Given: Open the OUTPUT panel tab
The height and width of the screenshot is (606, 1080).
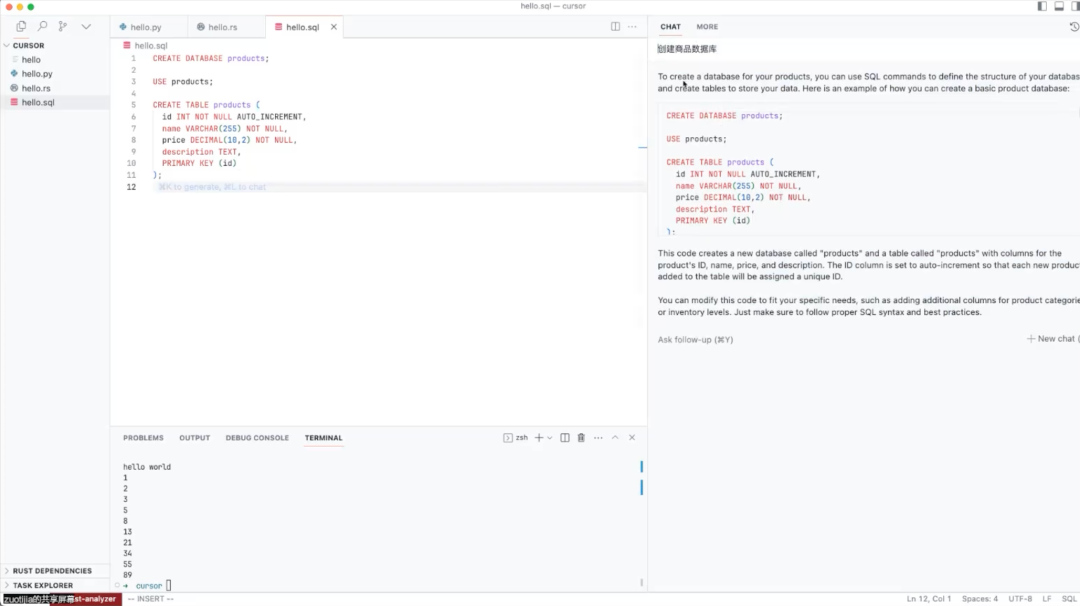Looking at the screenshot, I should click(x=194, y=438).
